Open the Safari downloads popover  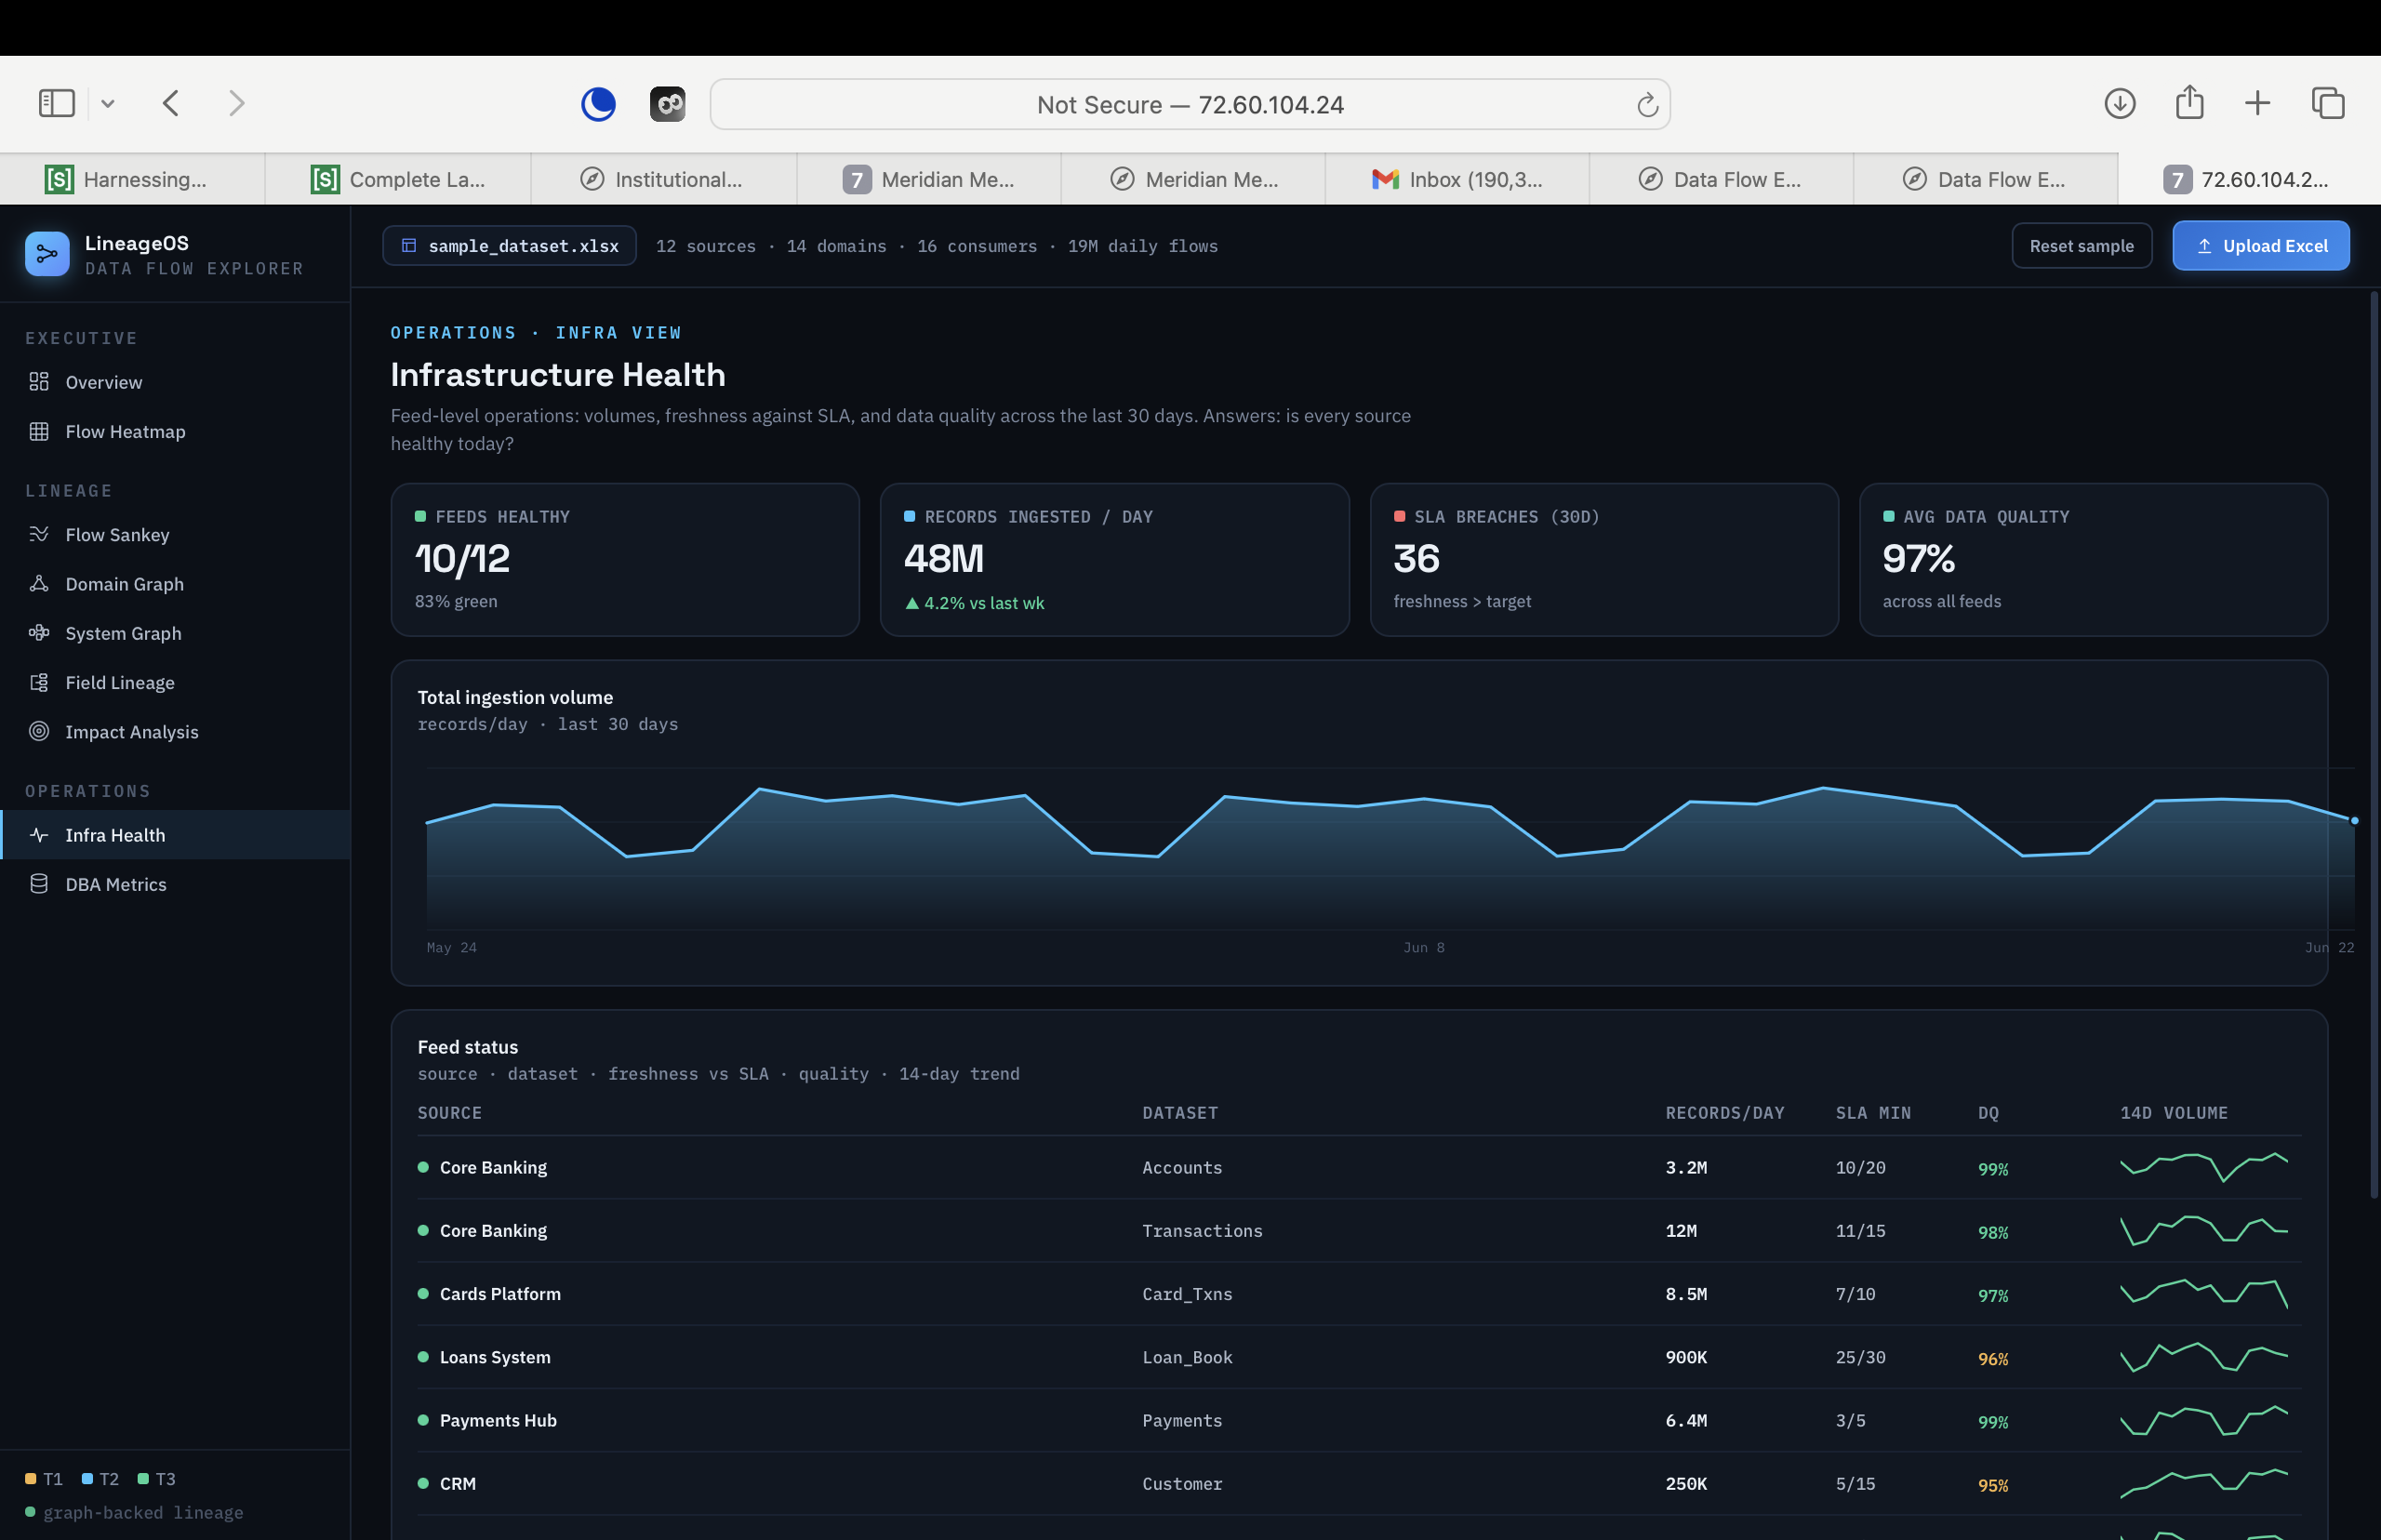tap(2119, 103)
